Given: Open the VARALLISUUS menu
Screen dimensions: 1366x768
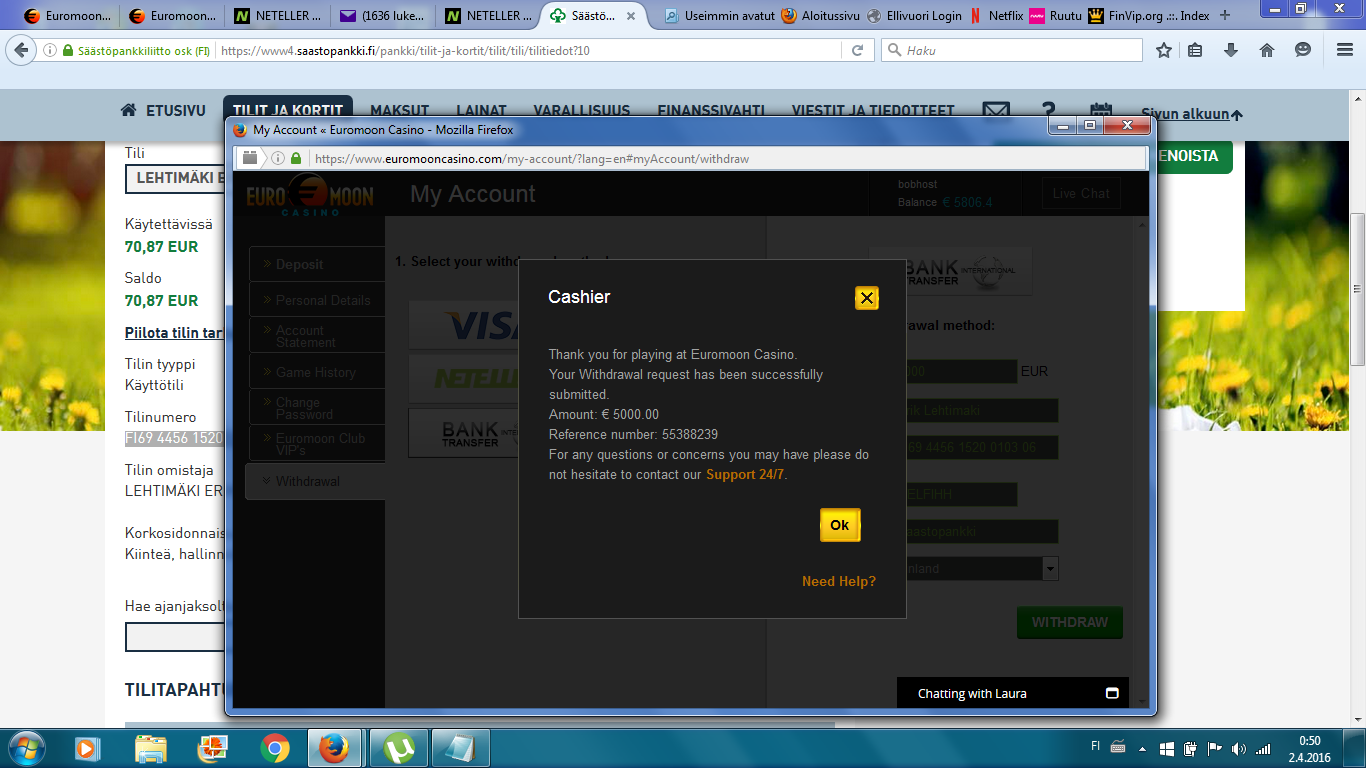Looking at the screenshot, I should click(581, 111).
